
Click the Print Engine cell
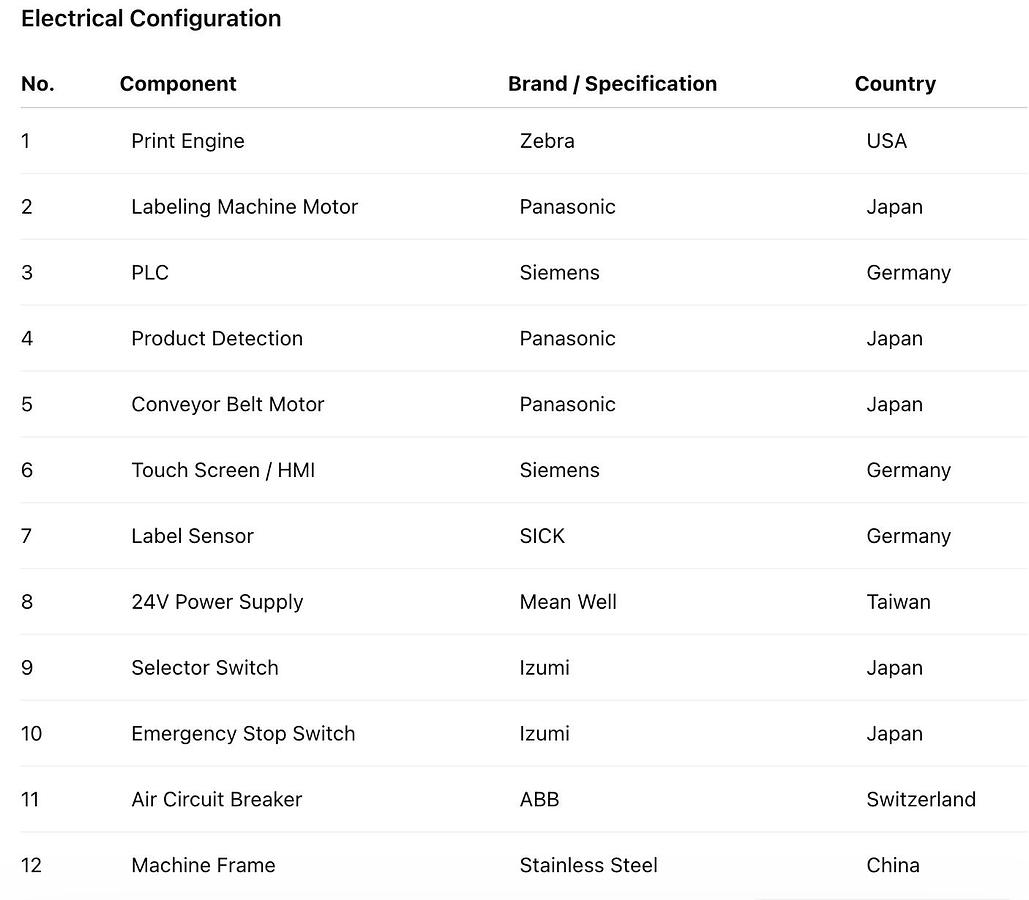tap(188, 141)
